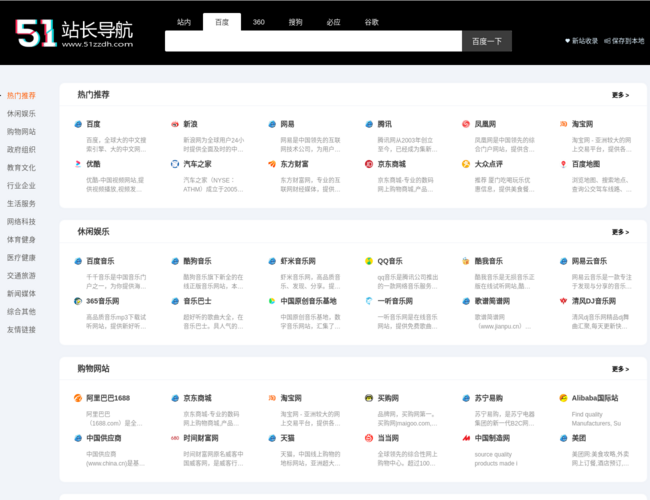Image resolution: width=650 pixels, height=500 pixels.
Task: Open 综合其他 sidebar category
Action: pos(21,312)
